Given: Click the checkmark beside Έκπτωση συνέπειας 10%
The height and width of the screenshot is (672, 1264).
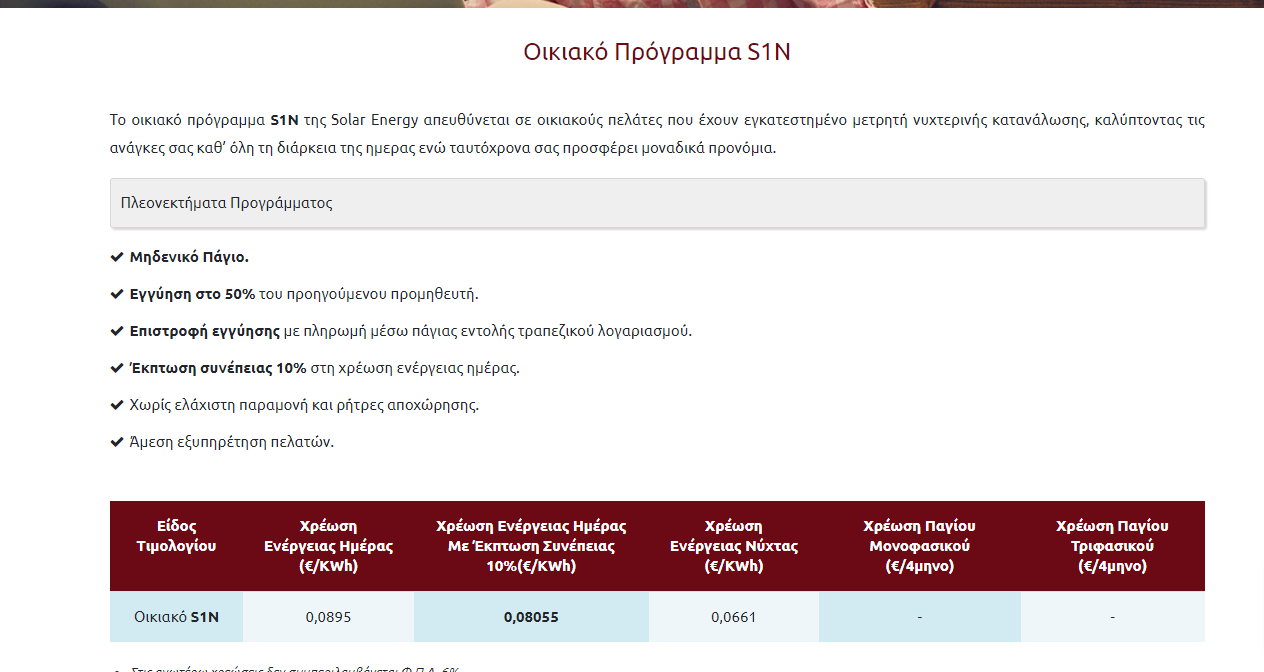Looking at the screenshot, I should pyautogui.click(x=117, y=368).
